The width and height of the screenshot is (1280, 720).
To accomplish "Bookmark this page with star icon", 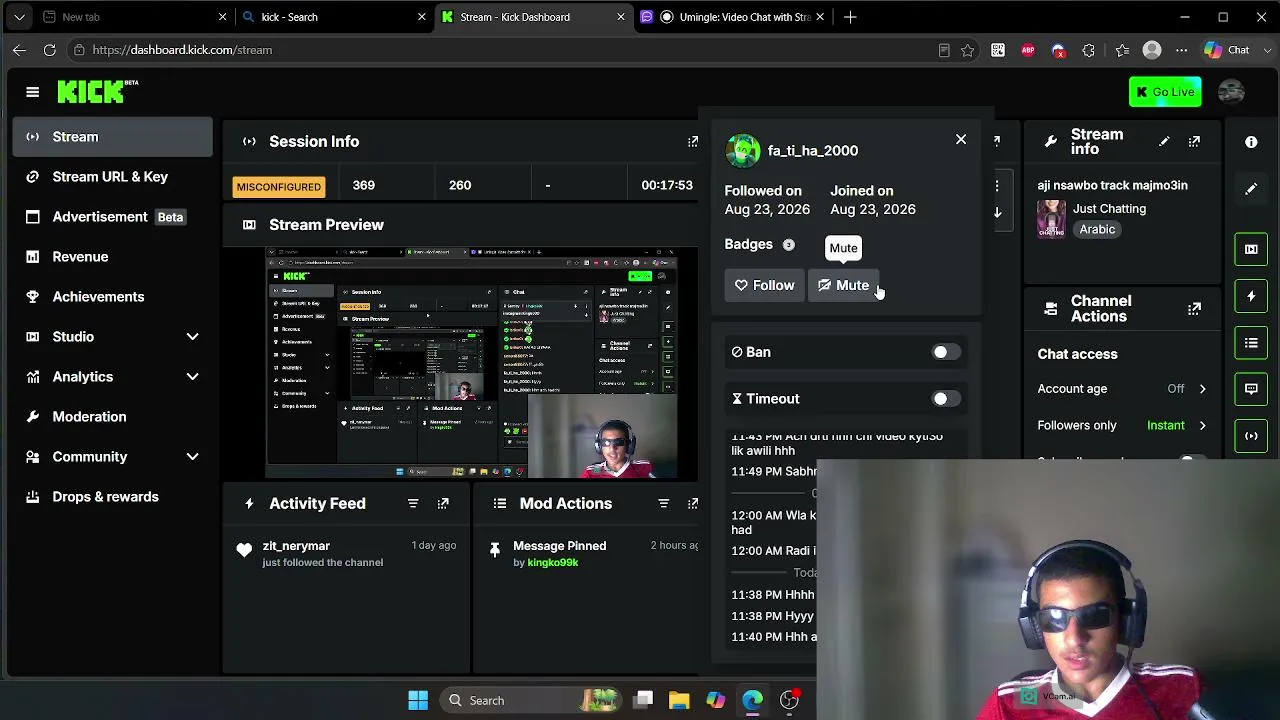I will [967, 50].
